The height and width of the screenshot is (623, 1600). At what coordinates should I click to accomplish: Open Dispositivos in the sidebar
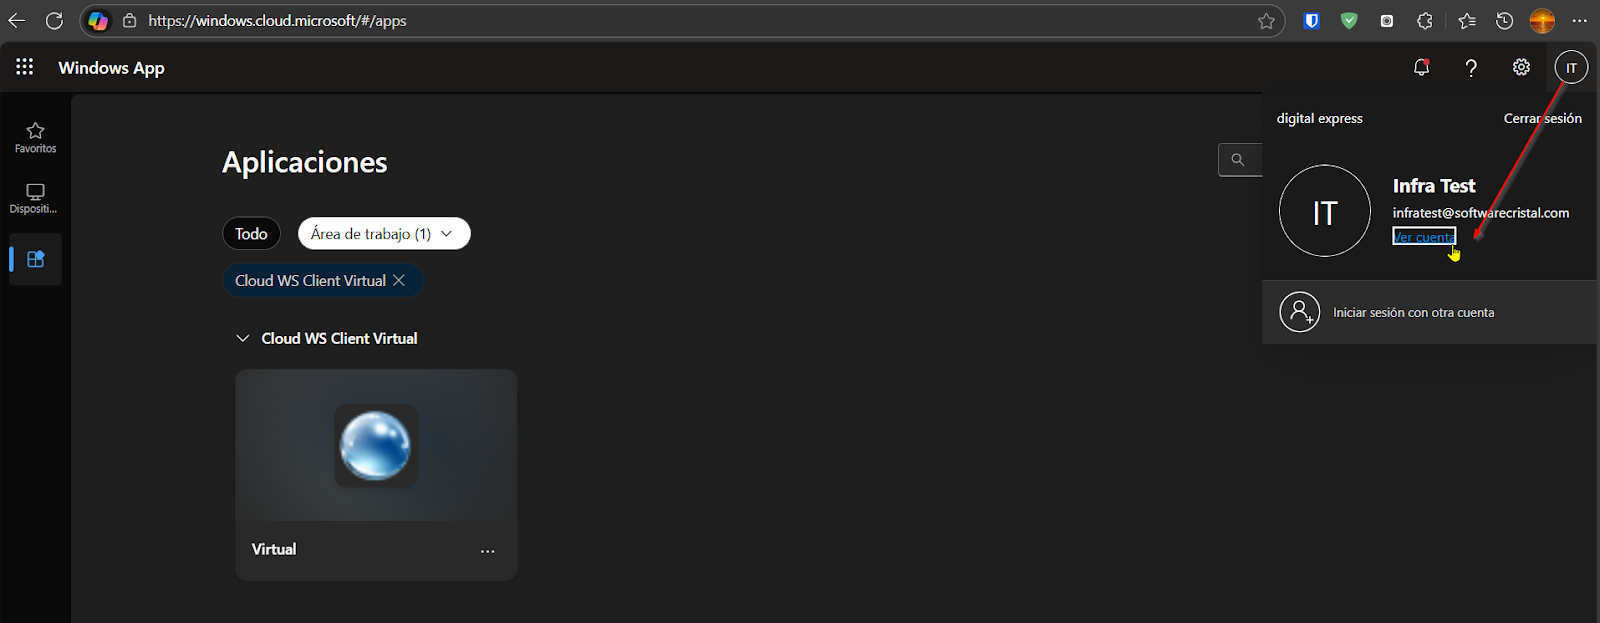click(x=35, y=198)
